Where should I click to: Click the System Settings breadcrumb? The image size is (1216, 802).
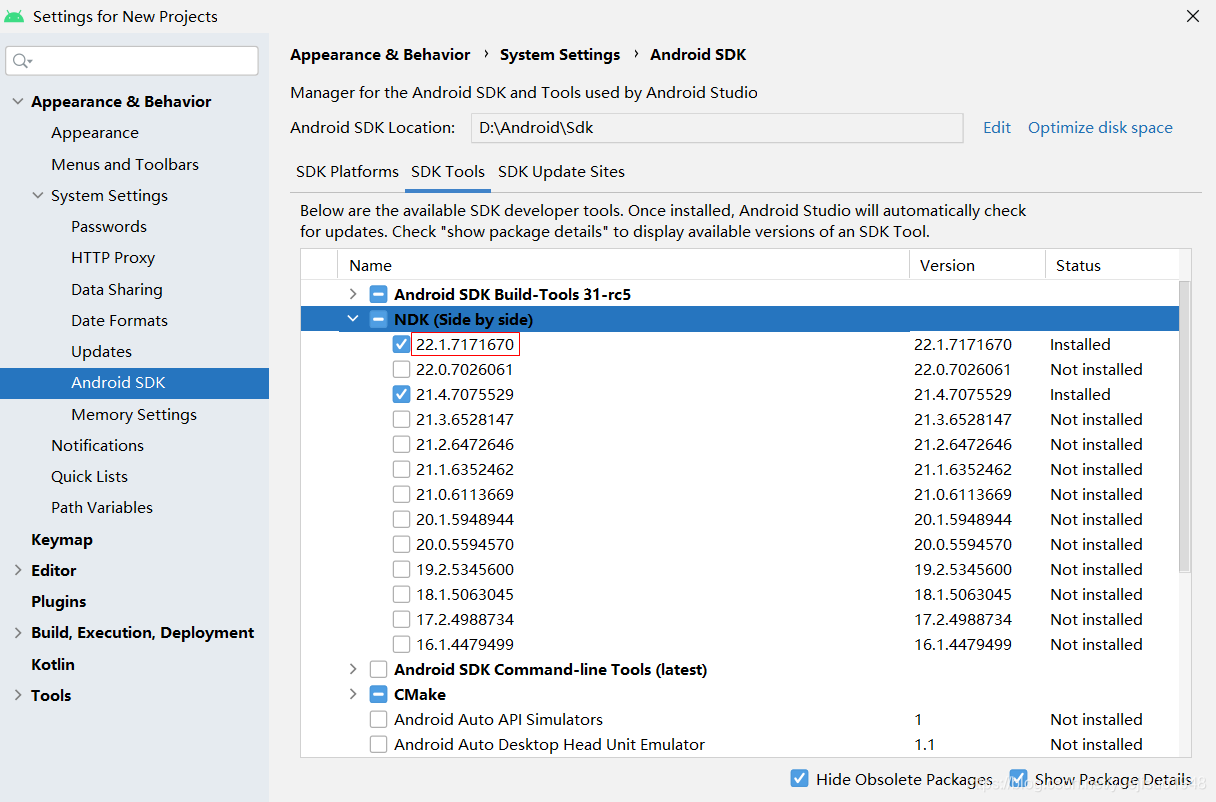click(560, 54)
